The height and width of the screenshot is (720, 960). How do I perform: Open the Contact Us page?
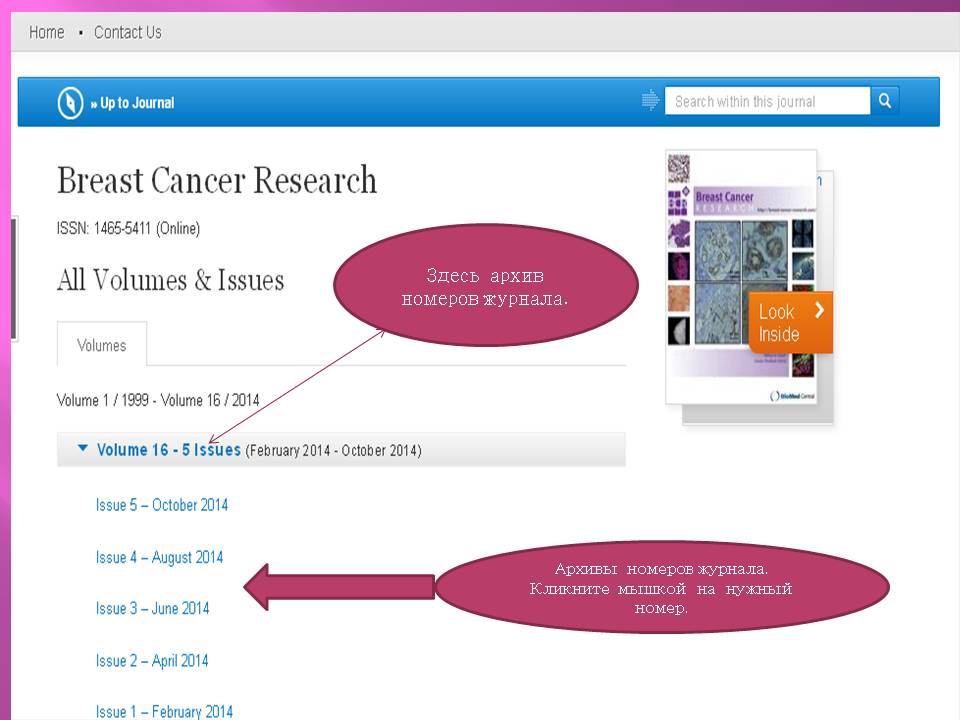click(x=127, y=32)
